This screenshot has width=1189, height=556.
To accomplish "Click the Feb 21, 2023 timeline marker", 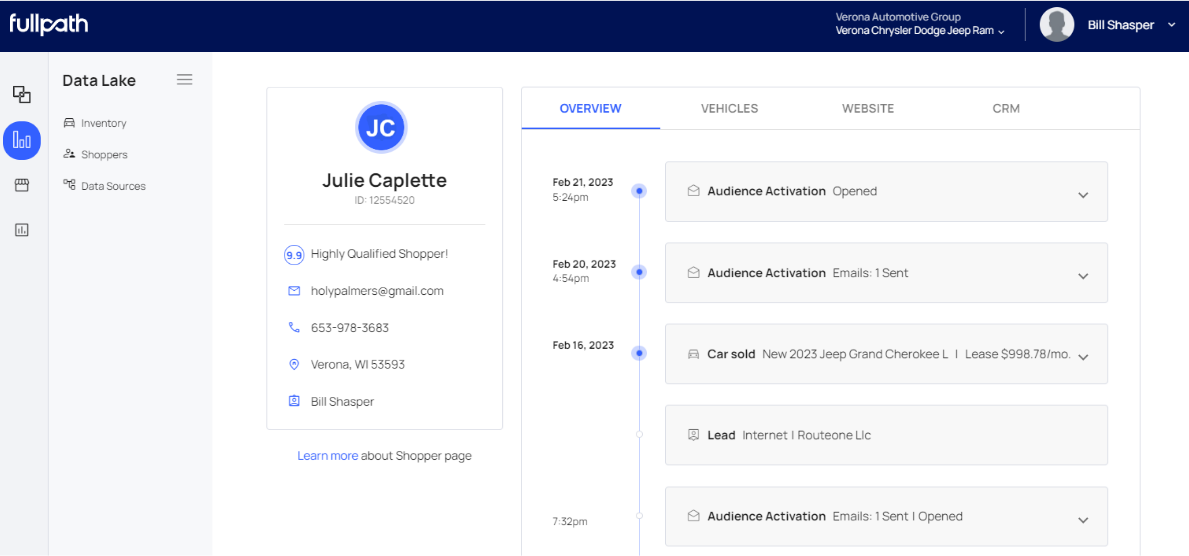I will (x=639, y=190).
